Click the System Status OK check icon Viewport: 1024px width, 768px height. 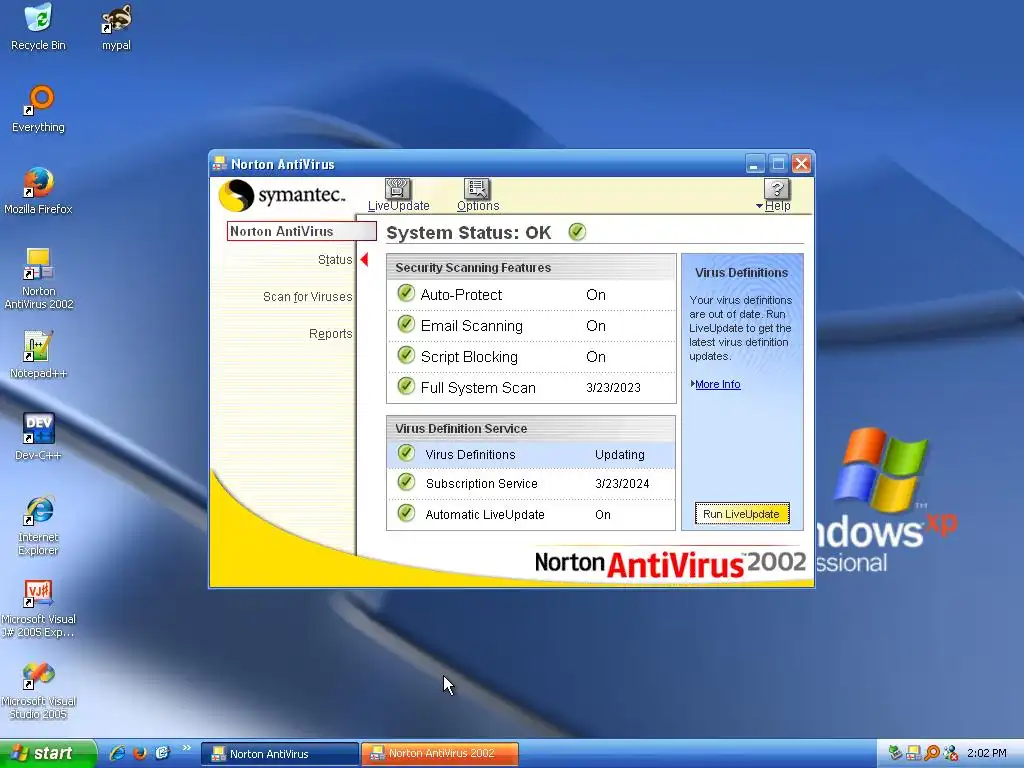click(x=577, y=232)
